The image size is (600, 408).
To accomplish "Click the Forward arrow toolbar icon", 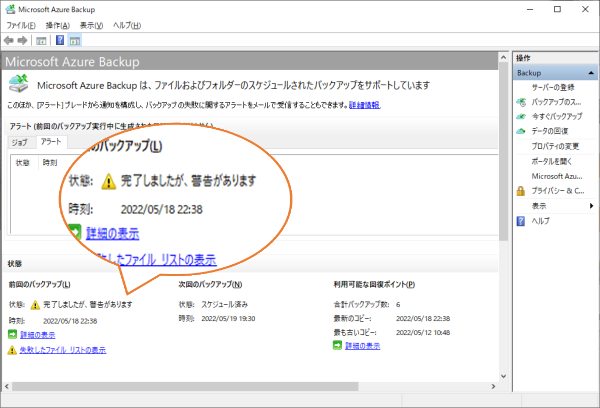I will (x=23, y=40).
